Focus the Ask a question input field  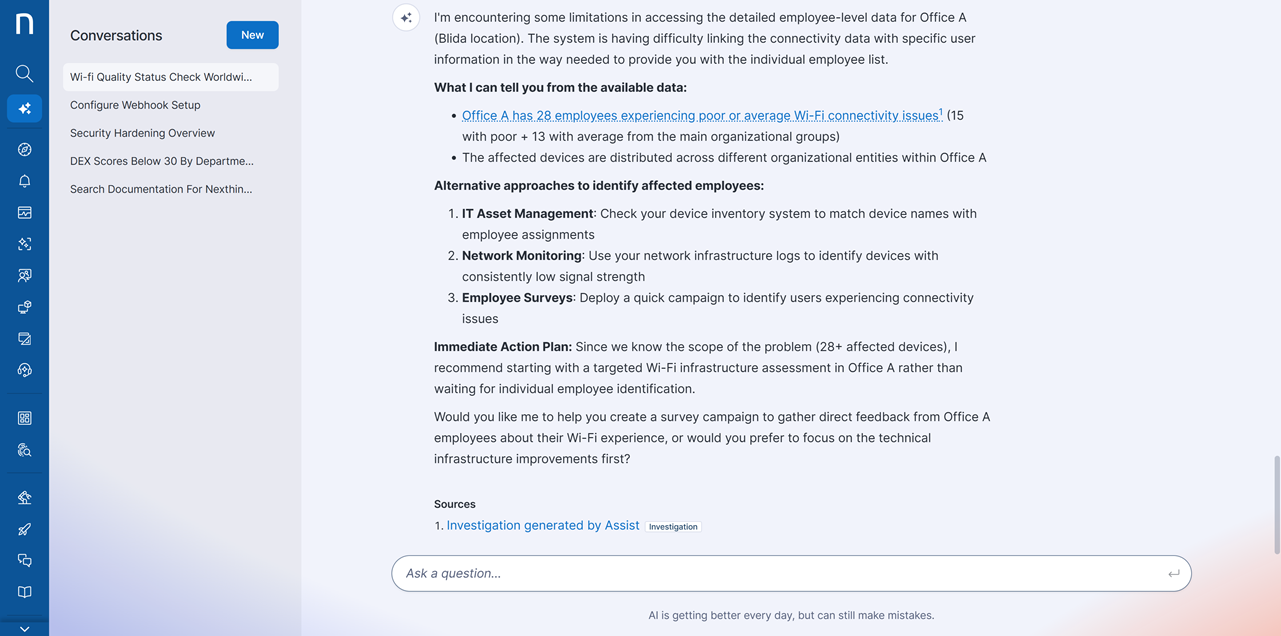point(780,573)
